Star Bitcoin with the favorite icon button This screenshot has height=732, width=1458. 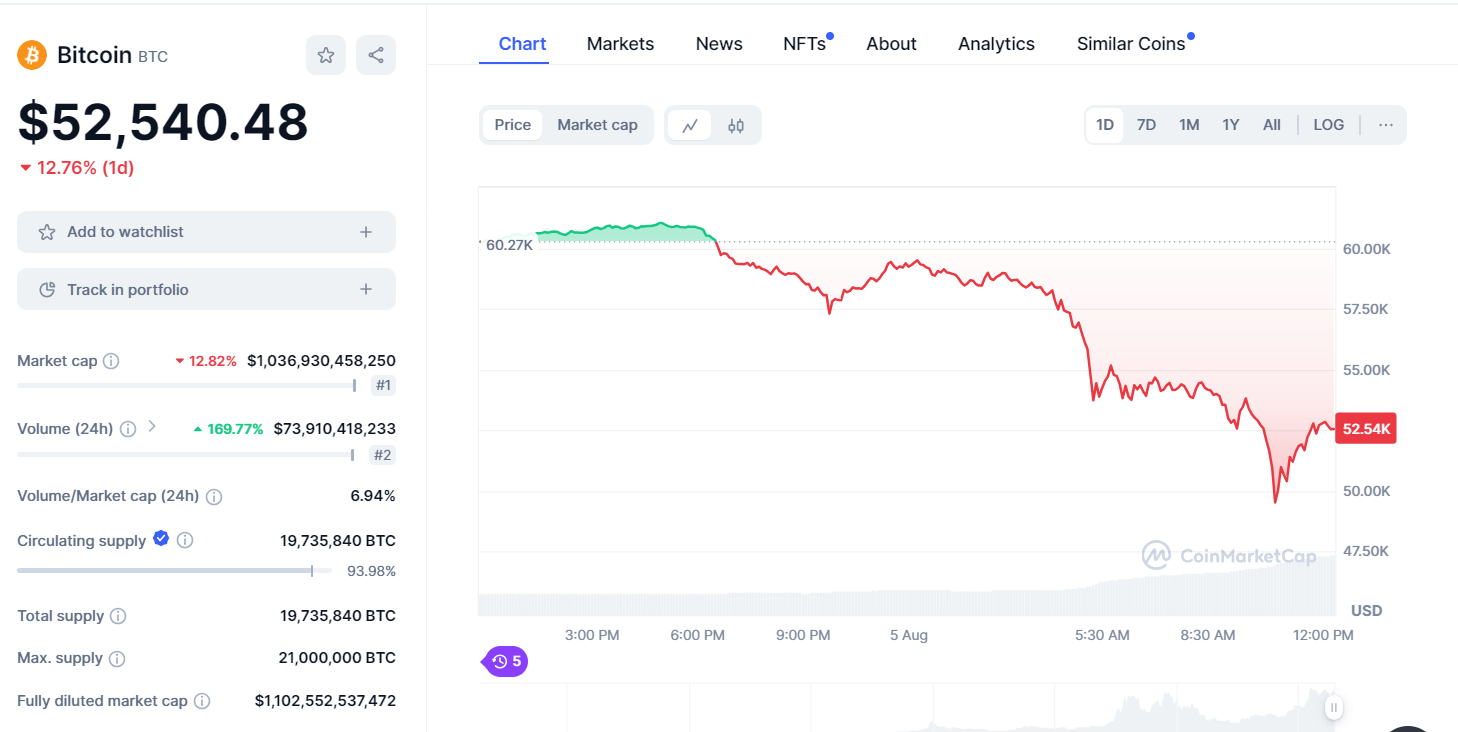tap(326, 55)
